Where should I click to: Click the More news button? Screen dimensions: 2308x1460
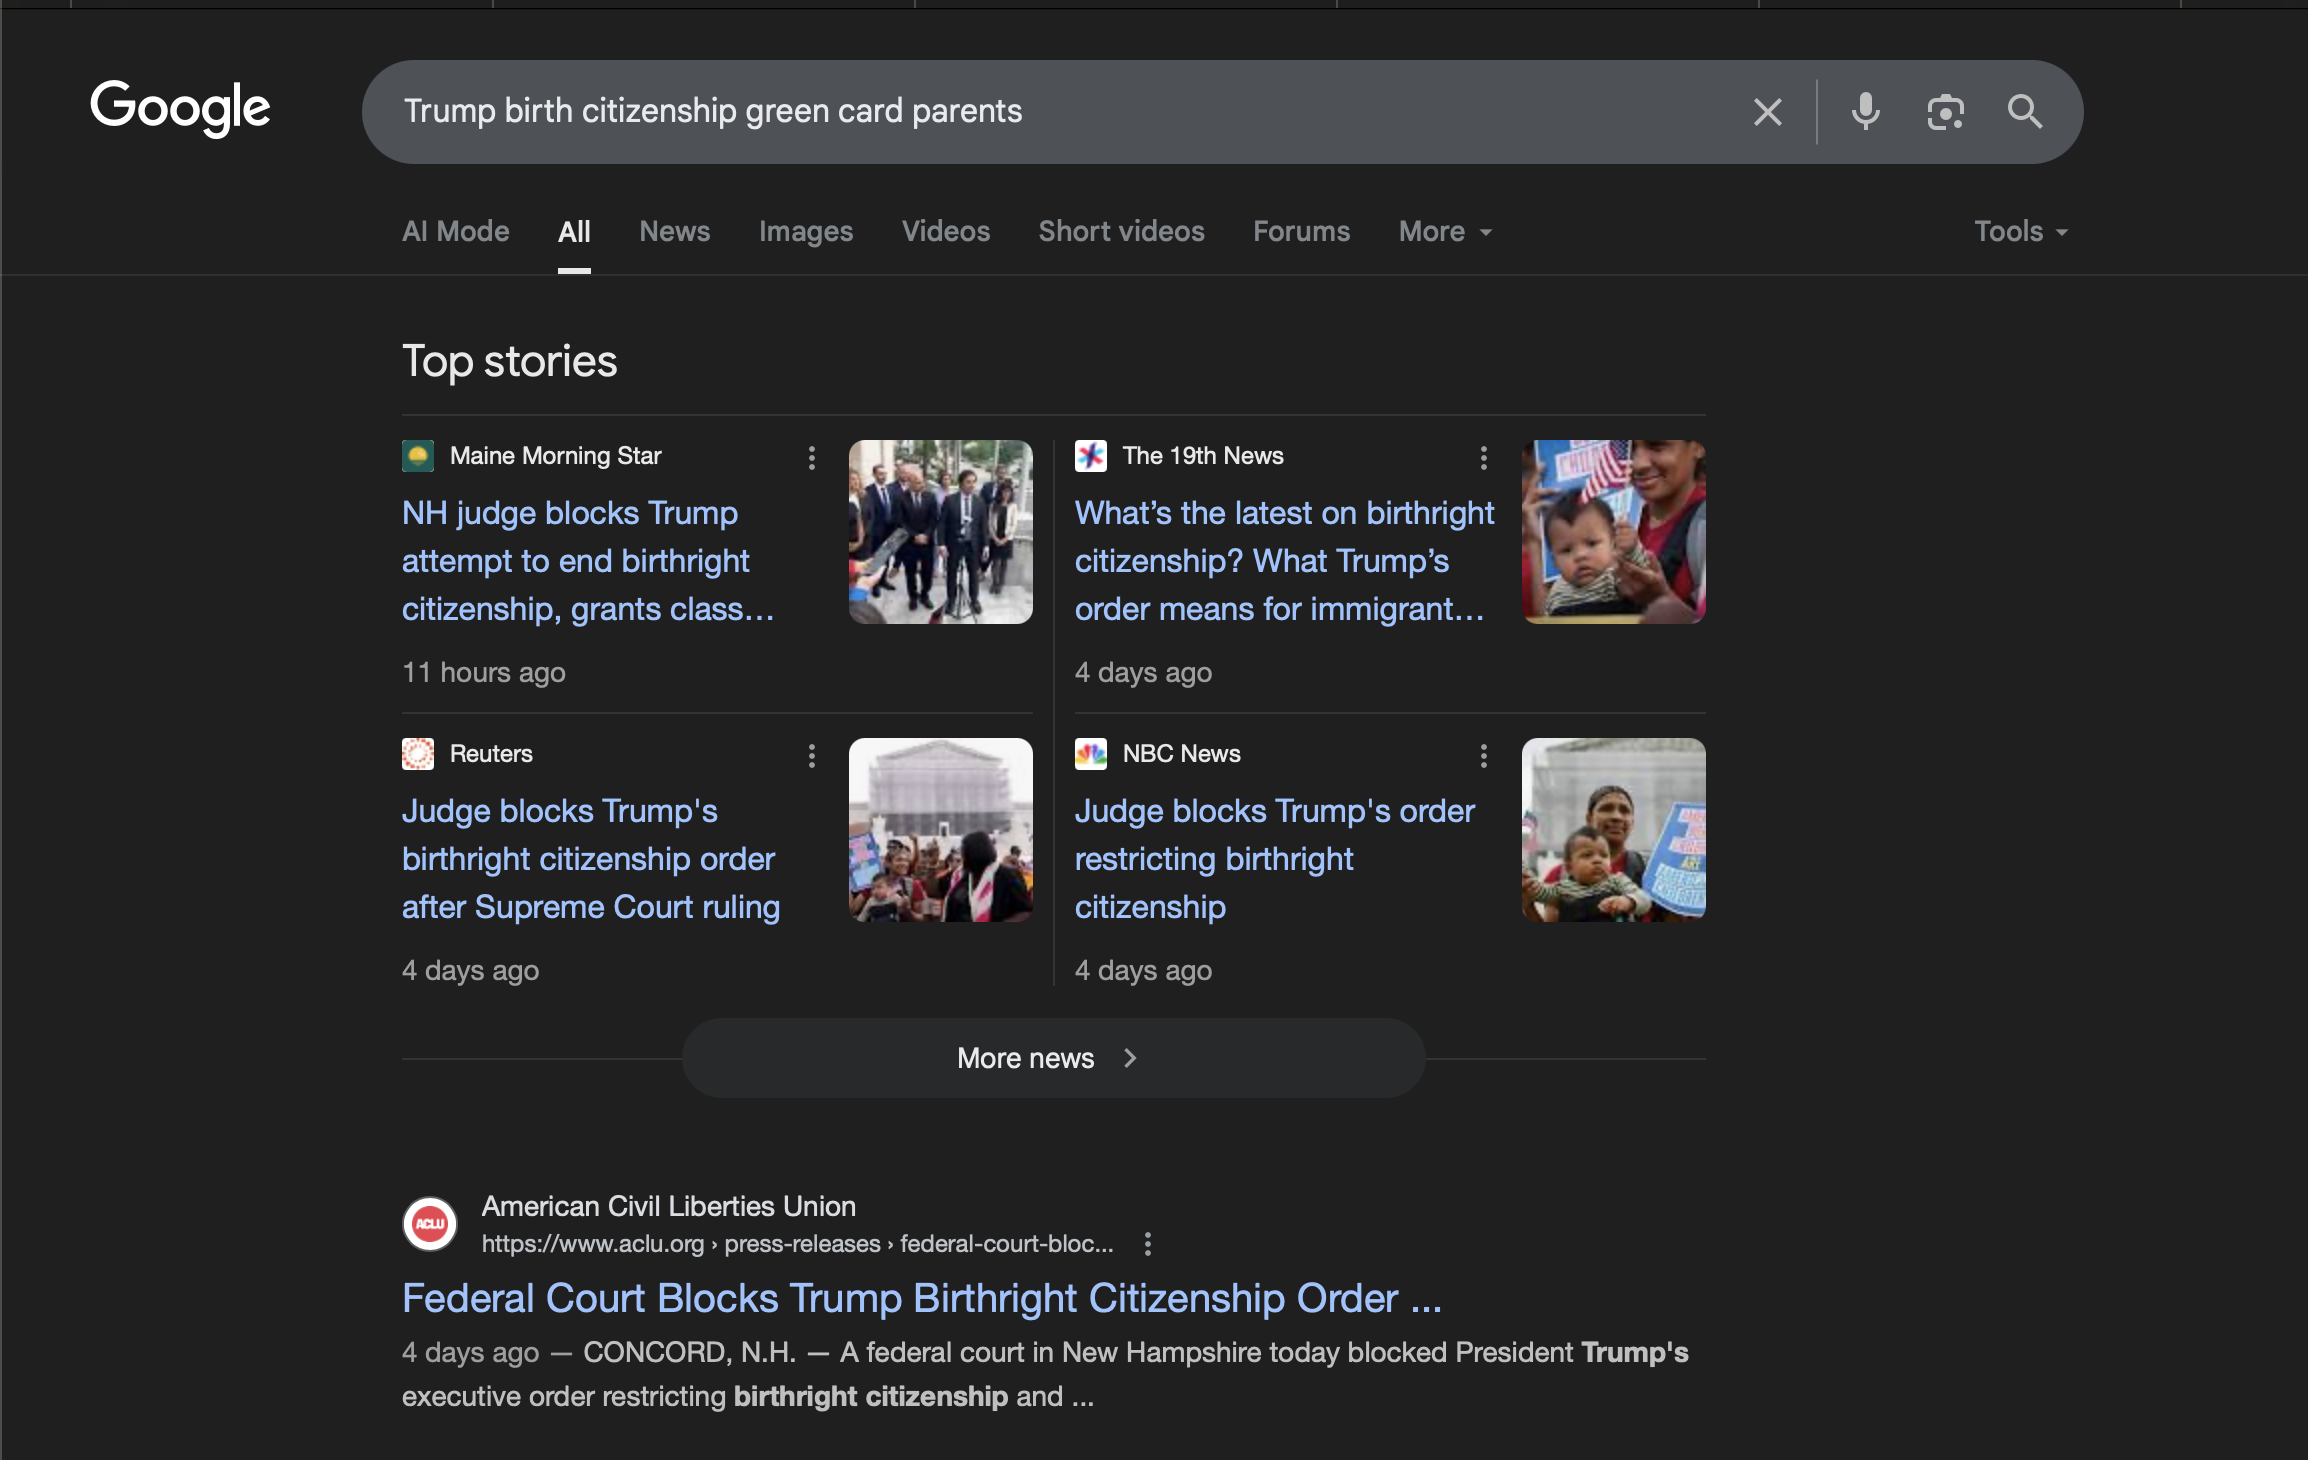[x=1054, y=1059]
